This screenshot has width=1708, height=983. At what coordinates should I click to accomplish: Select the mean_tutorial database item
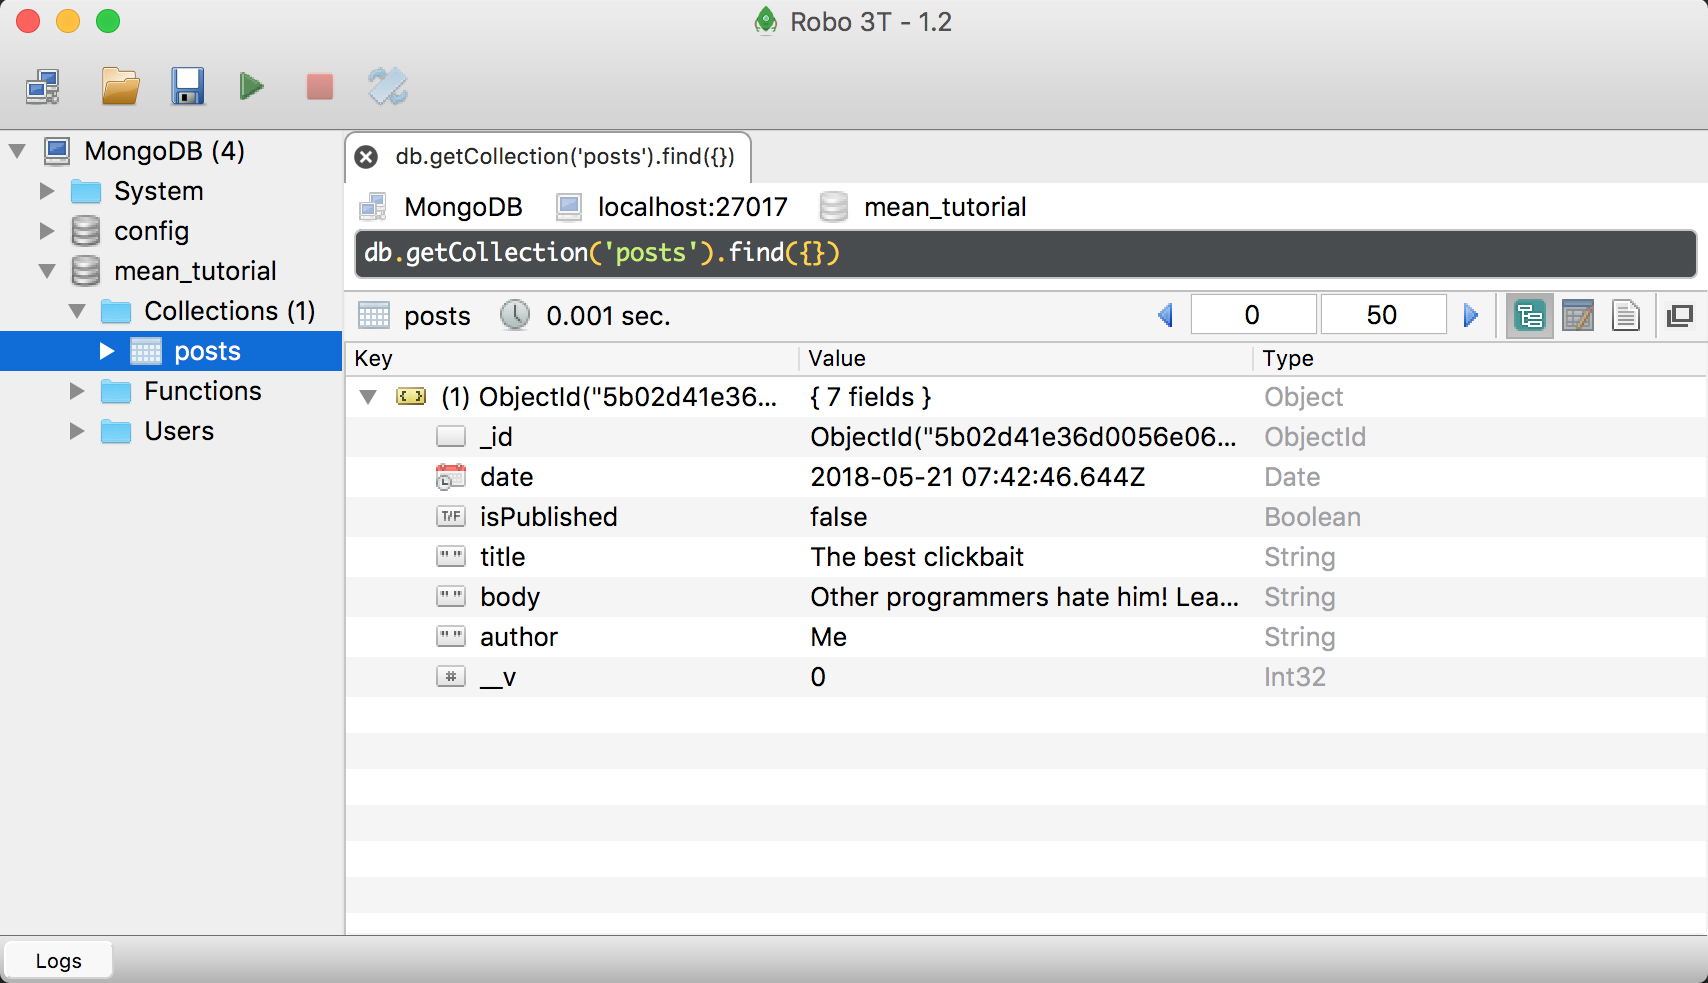coord(195,271)
